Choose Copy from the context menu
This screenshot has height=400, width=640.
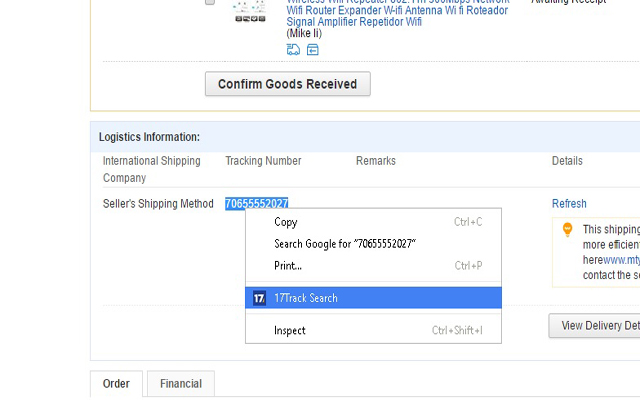[286, 222]
